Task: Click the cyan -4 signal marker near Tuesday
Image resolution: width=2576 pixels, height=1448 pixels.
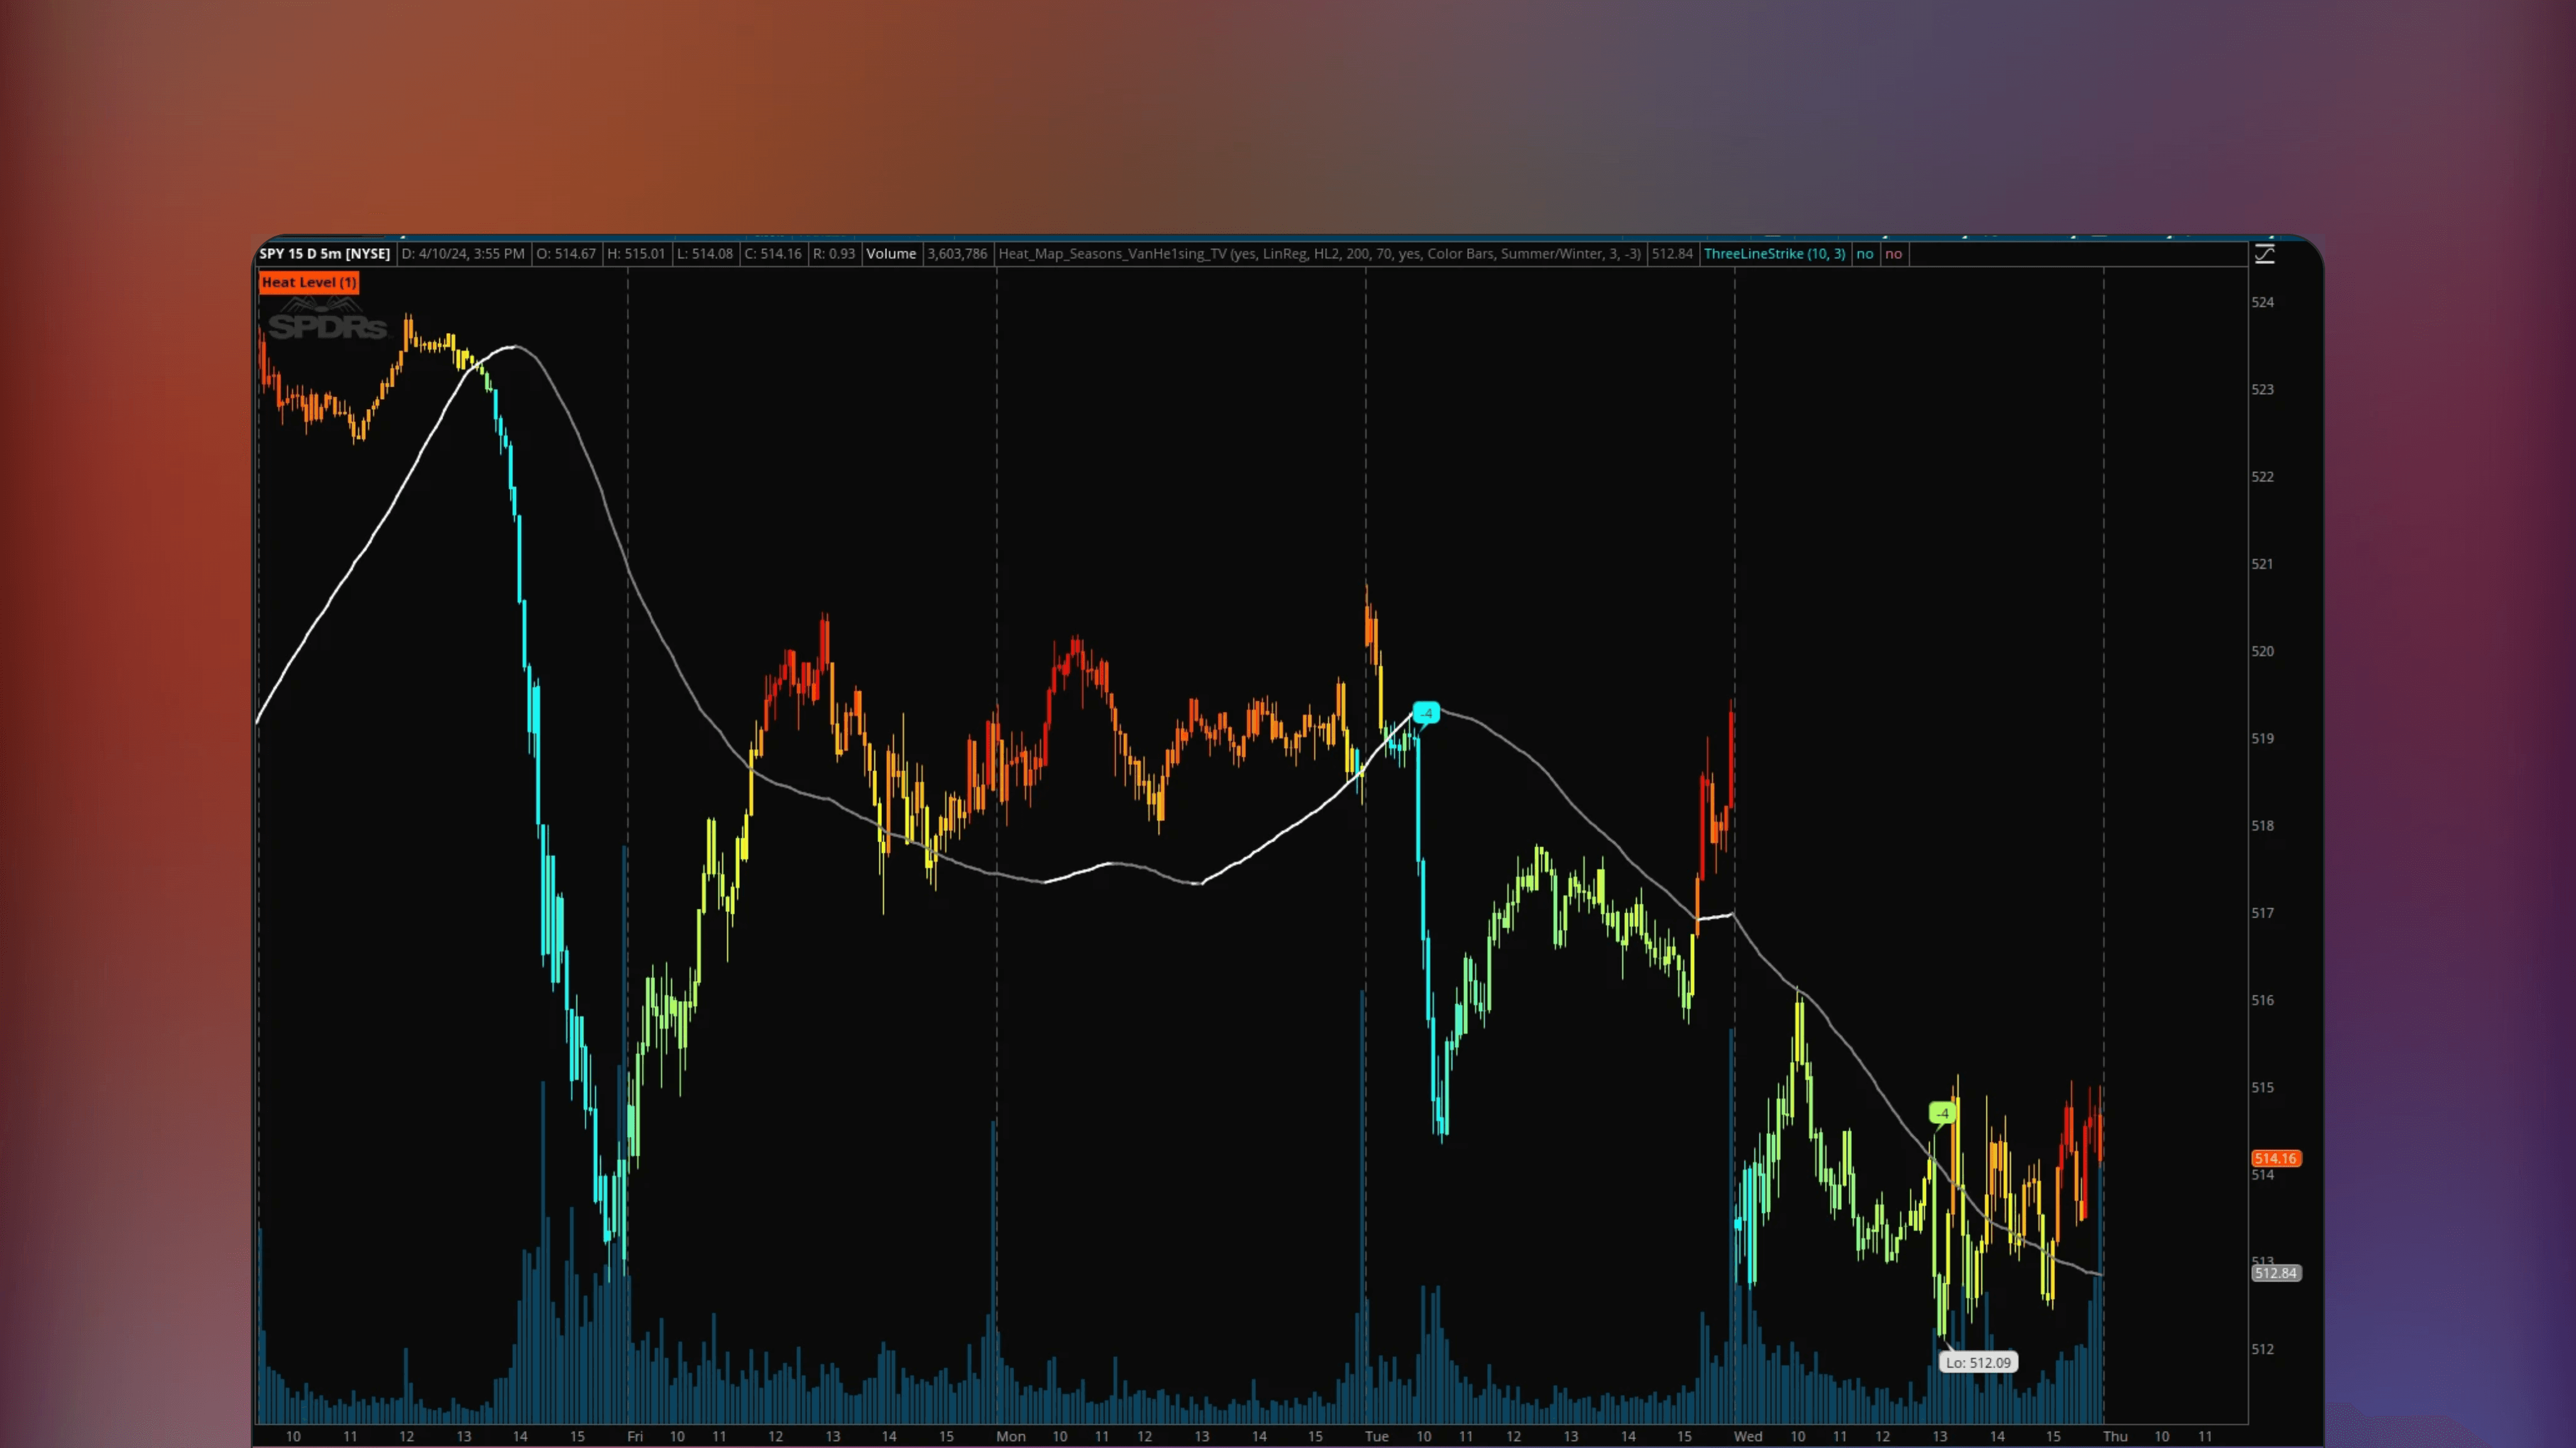Action: pos(1427,712)
